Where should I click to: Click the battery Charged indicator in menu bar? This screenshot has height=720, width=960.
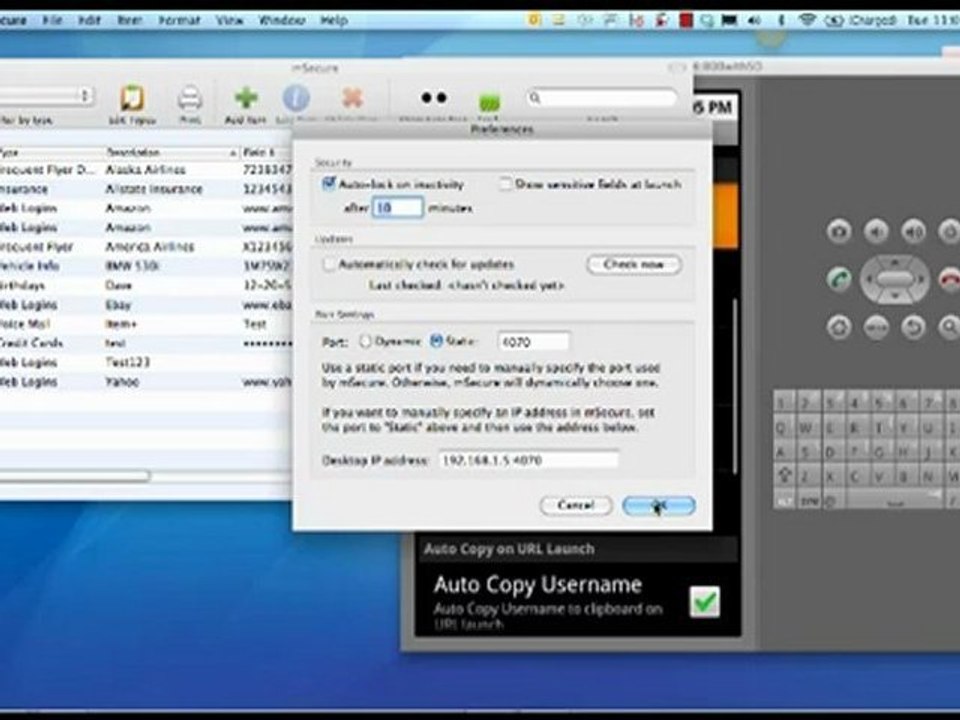tap(860, 20)
